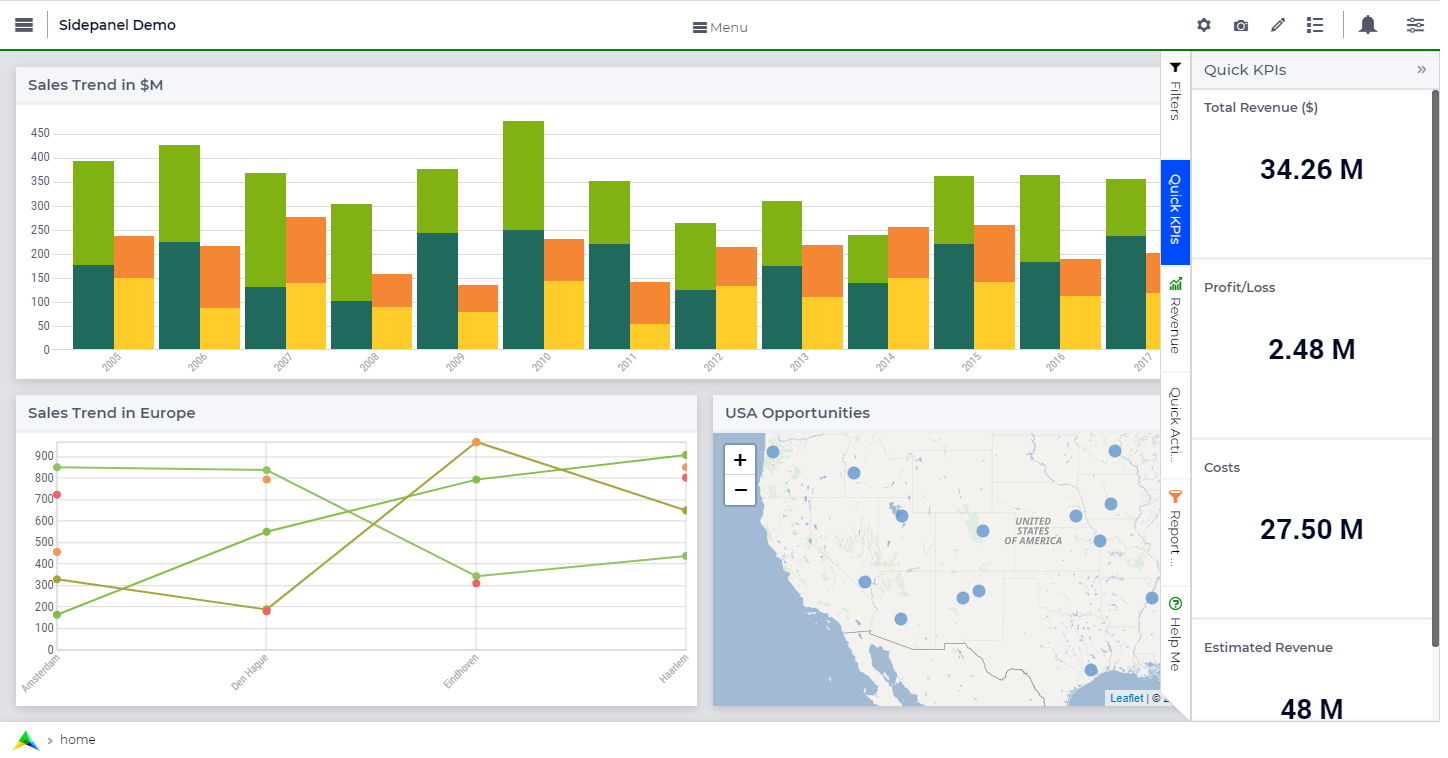Click the Sales Trend in Europe title
1448x758 pixels.
tap(111, 413)
